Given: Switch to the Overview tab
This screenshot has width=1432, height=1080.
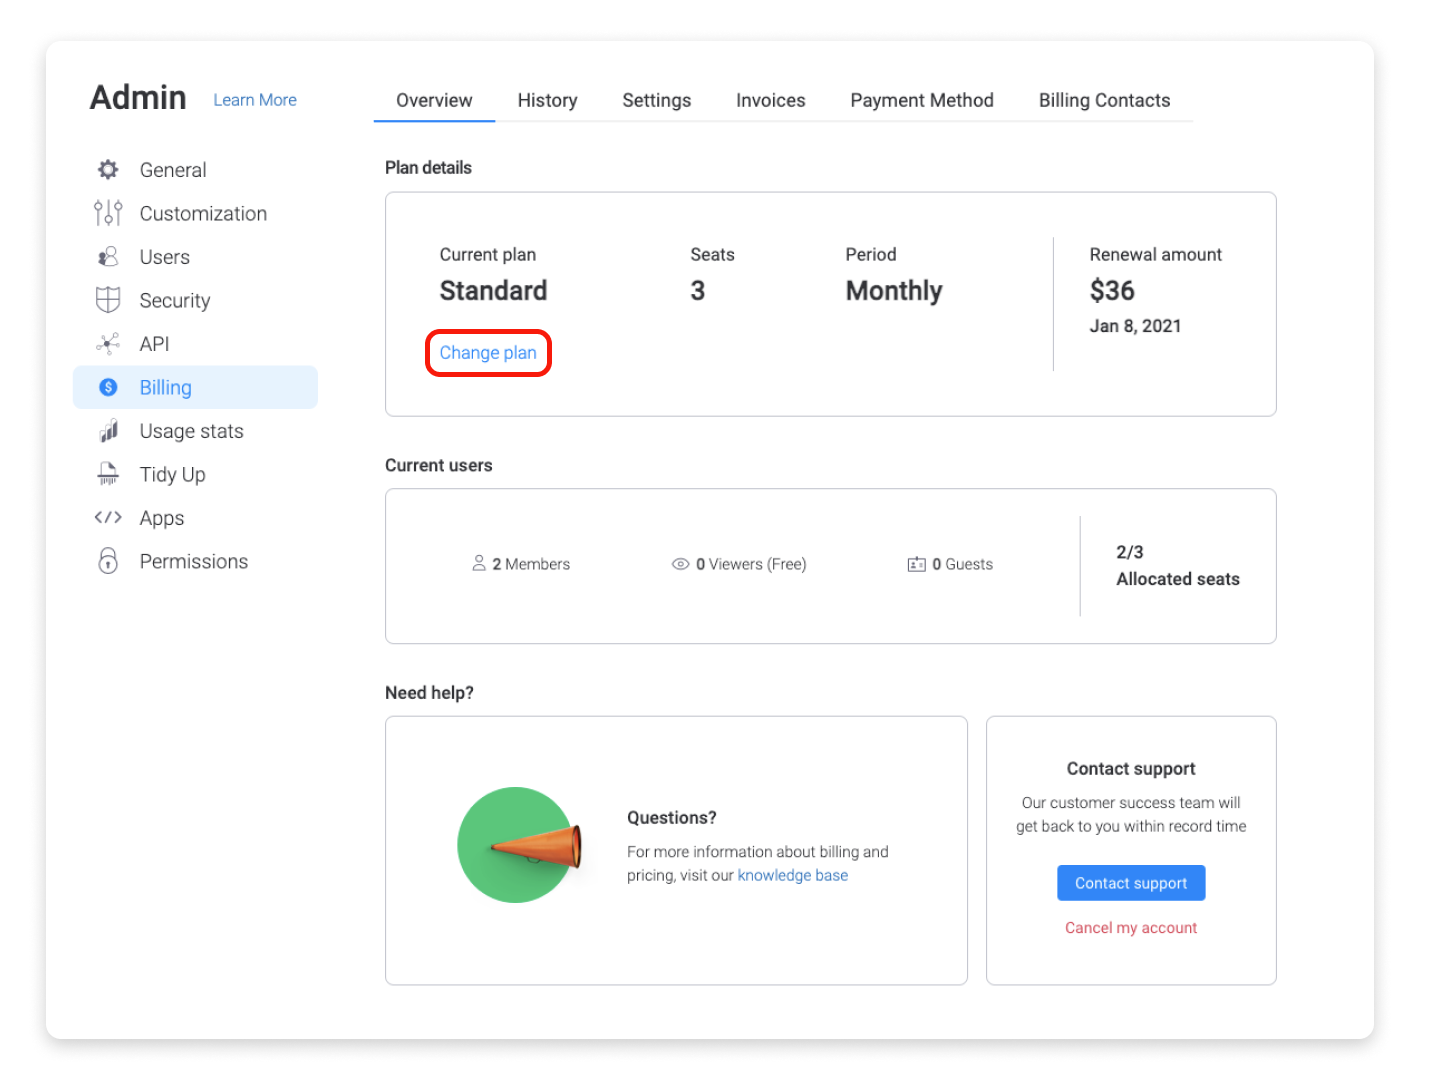Looking at the screenshot, I should tap(434, 100).
